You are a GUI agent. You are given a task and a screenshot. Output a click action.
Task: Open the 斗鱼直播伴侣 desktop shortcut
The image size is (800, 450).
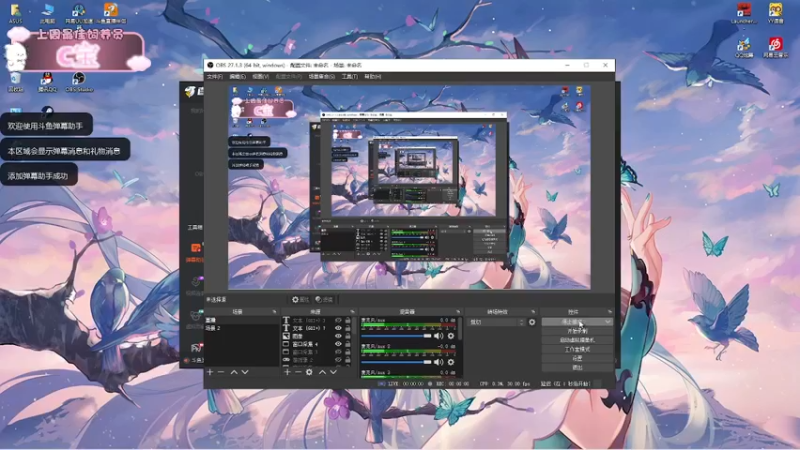(x=111, y=13)
